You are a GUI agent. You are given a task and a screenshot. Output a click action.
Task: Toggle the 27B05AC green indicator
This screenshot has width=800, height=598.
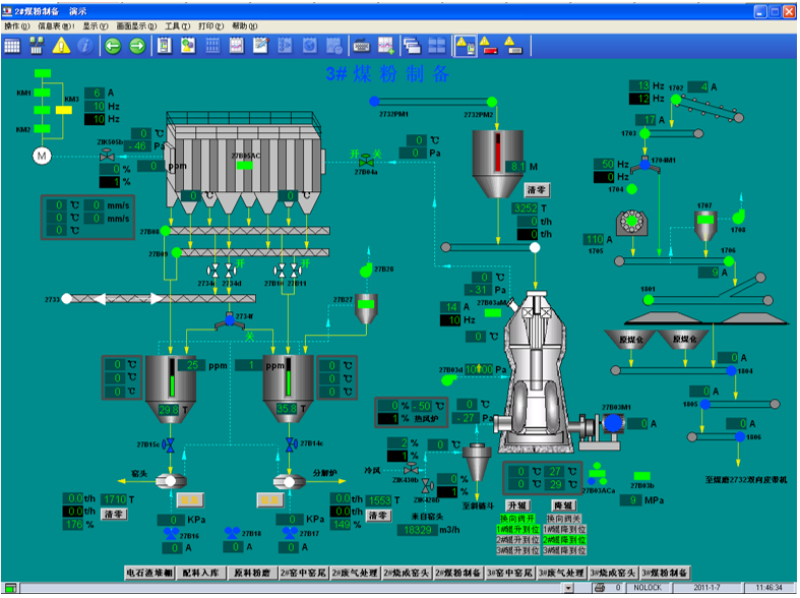click(x=245, y=166)
